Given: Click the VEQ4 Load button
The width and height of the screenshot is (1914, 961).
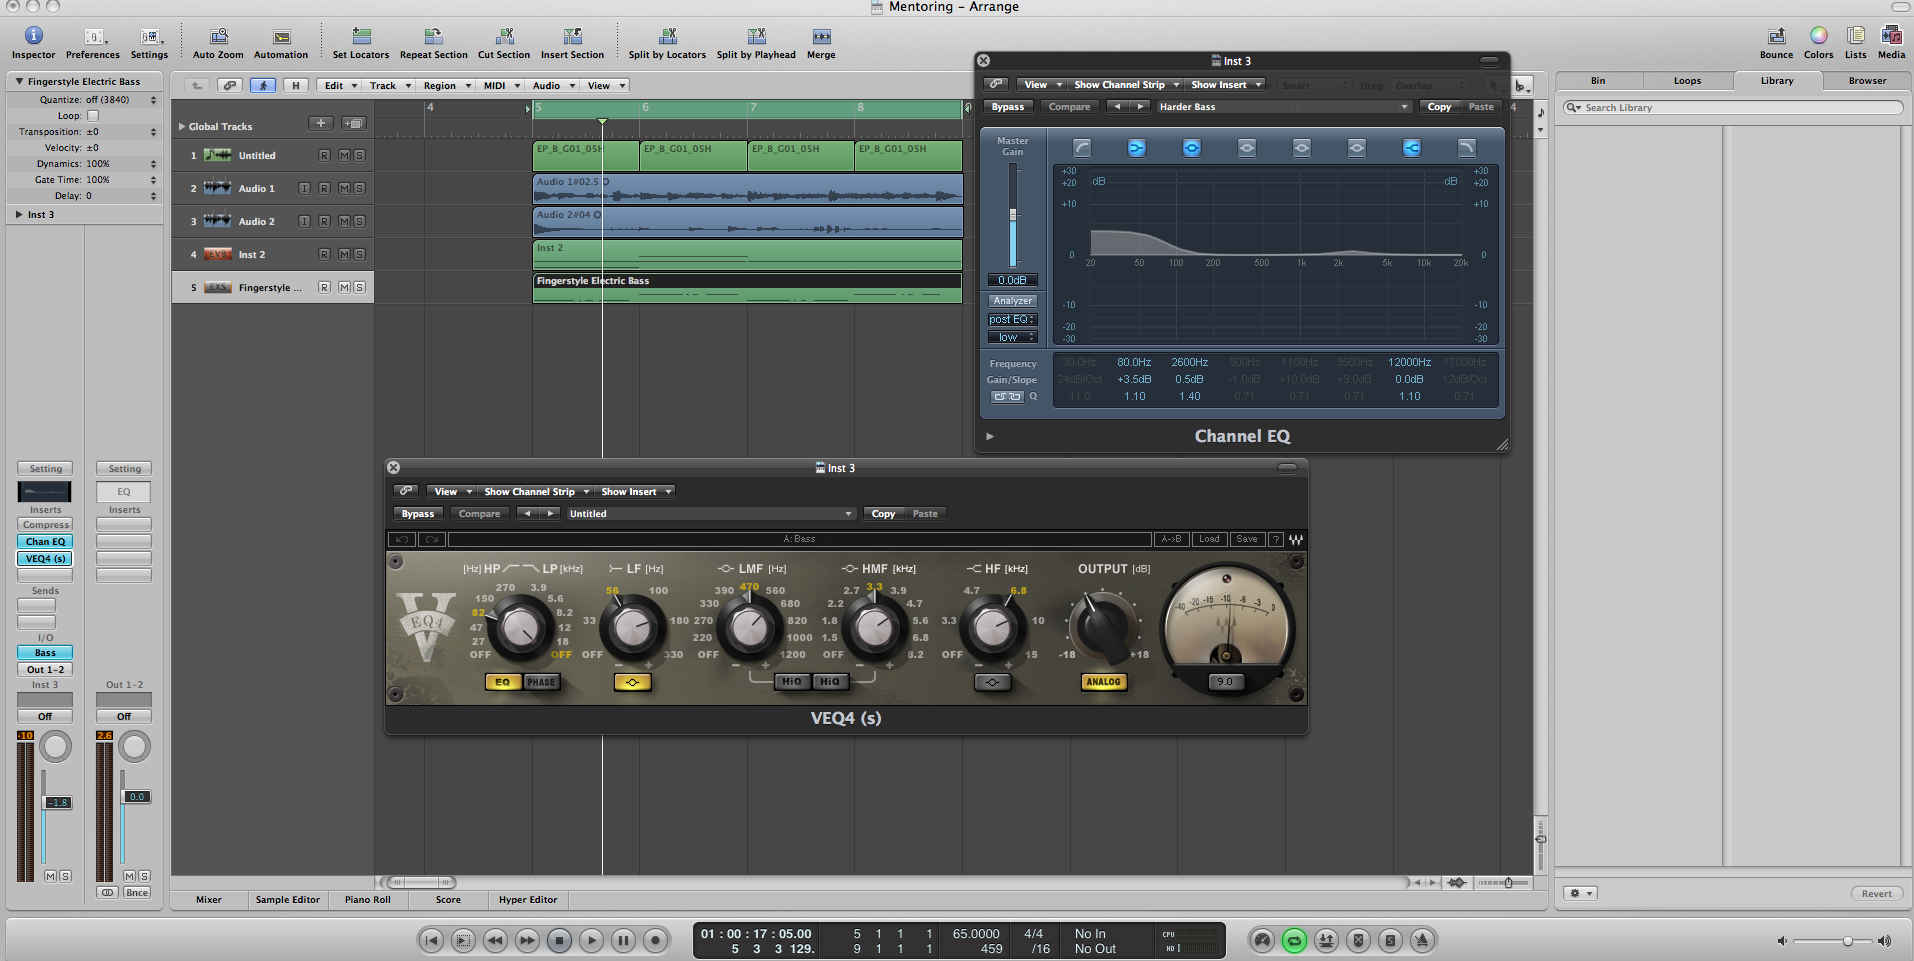Looking at the screenshot, I should pos(1209,539).
